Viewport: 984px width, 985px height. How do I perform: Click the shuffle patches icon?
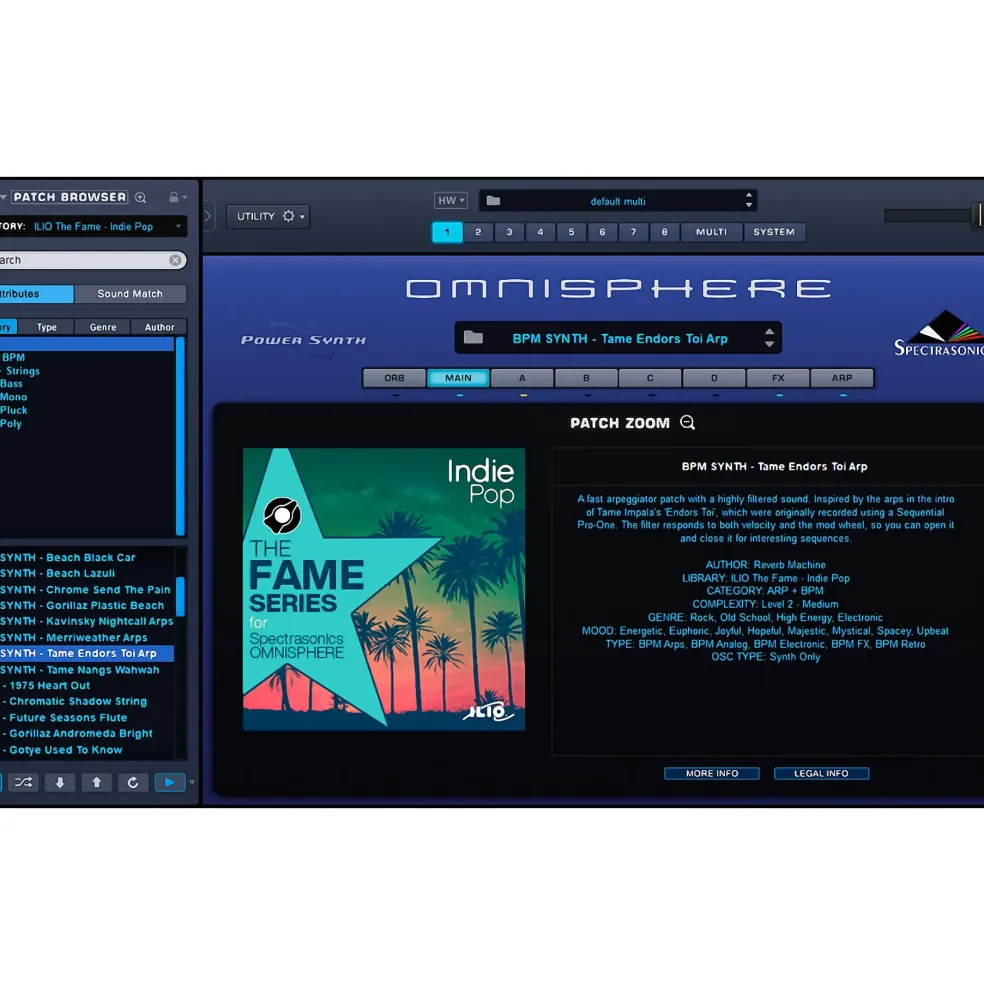coord(23,782)
